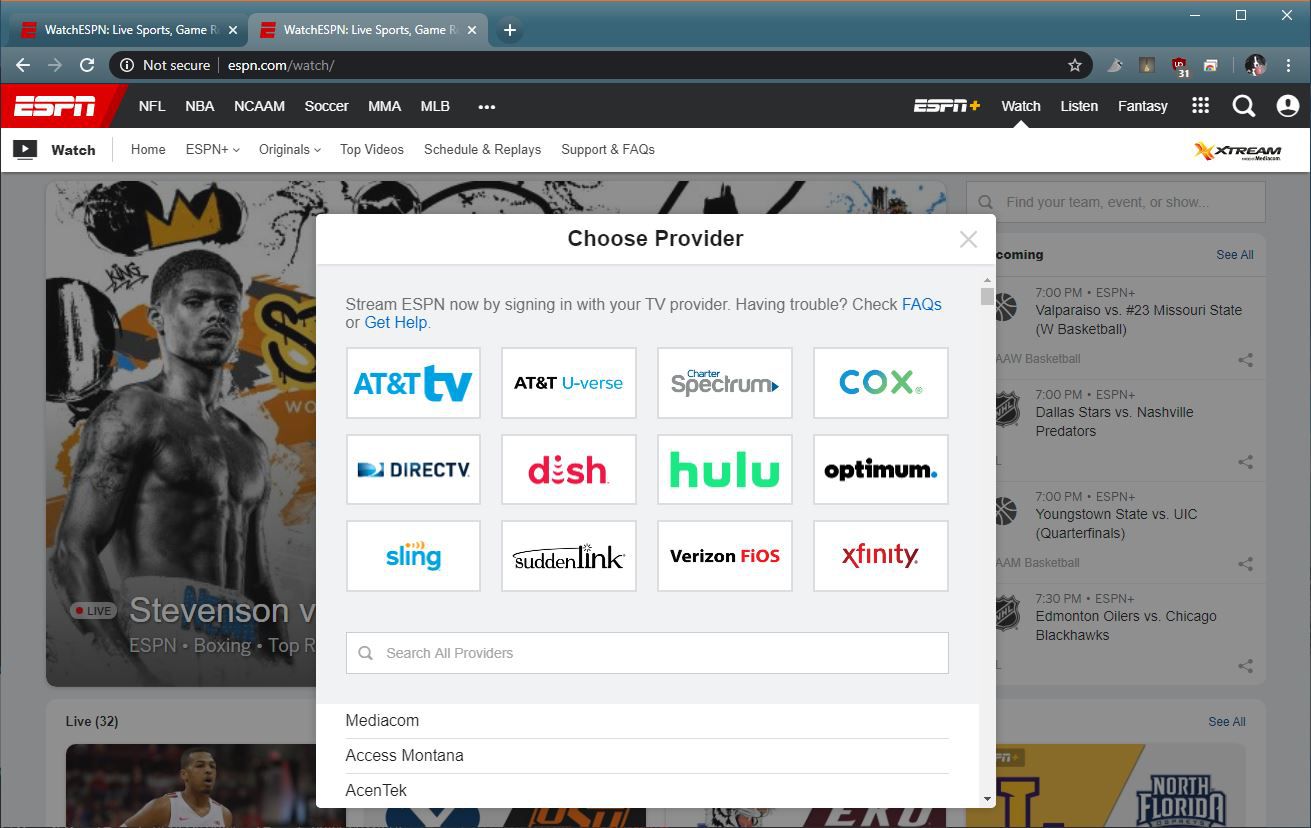Viewport: 1311px width, 828px height.
Task: Open a new browser tab
Action: coord(509,30)
